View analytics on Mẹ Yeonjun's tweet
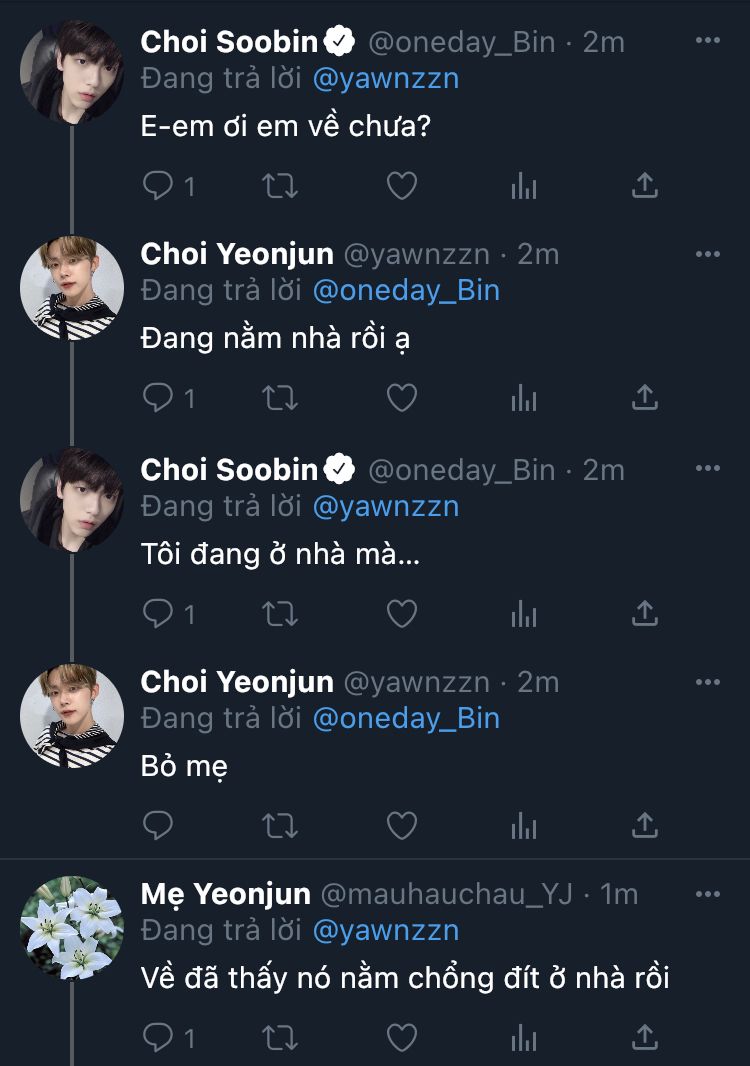Screen dimensions: 750x1066 click(524, 1037)
